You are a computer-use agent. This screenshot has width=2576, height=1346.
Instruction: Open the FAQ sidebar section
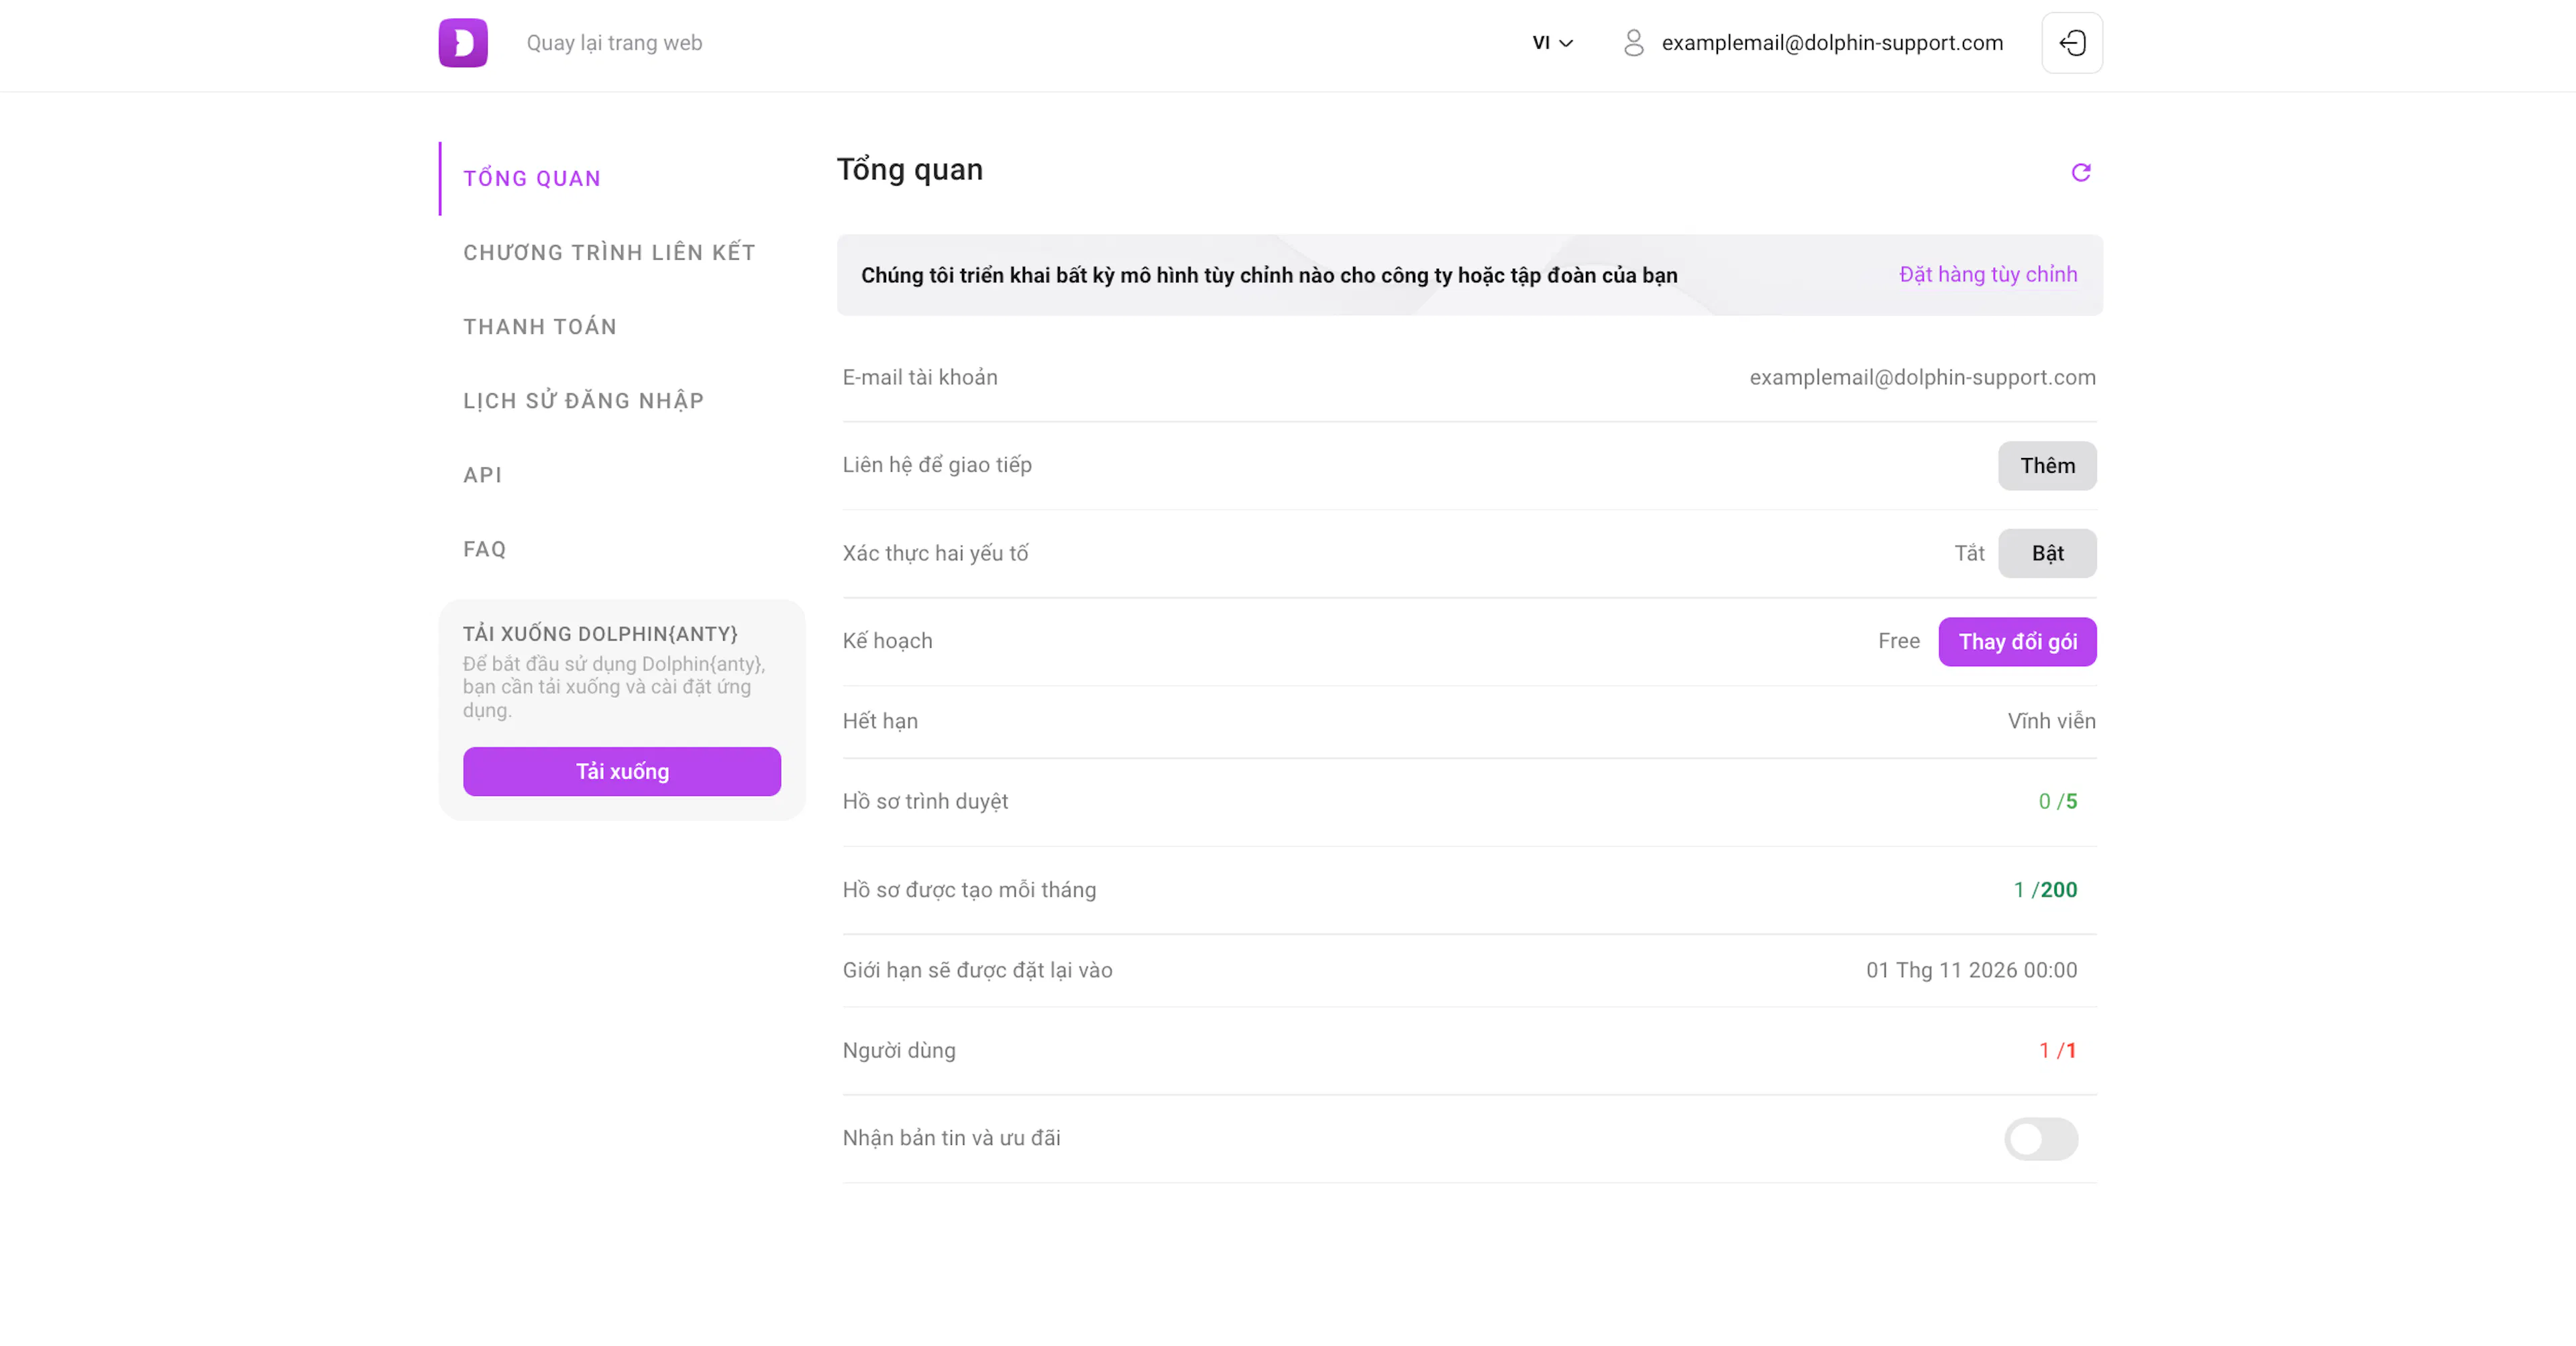pyautogui.click(x=485, y=549)
